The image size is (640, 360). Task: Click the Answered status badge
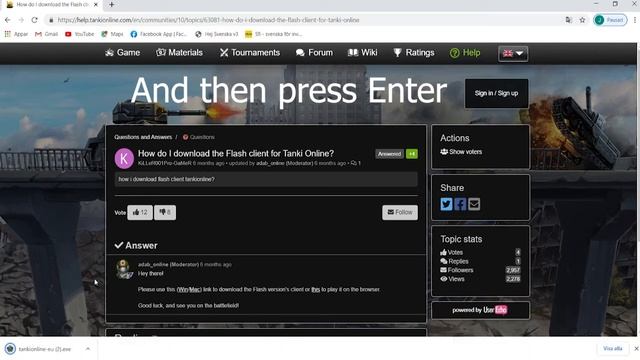[x=389, y=154]
